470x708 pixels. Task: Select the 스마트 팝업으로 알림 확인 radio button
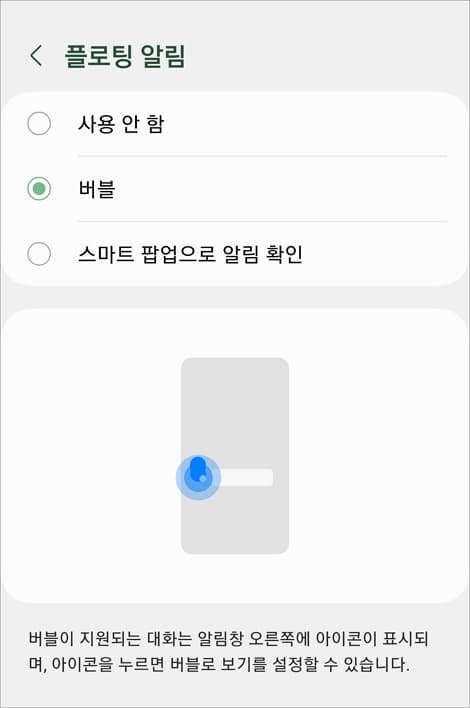[39, 254]
